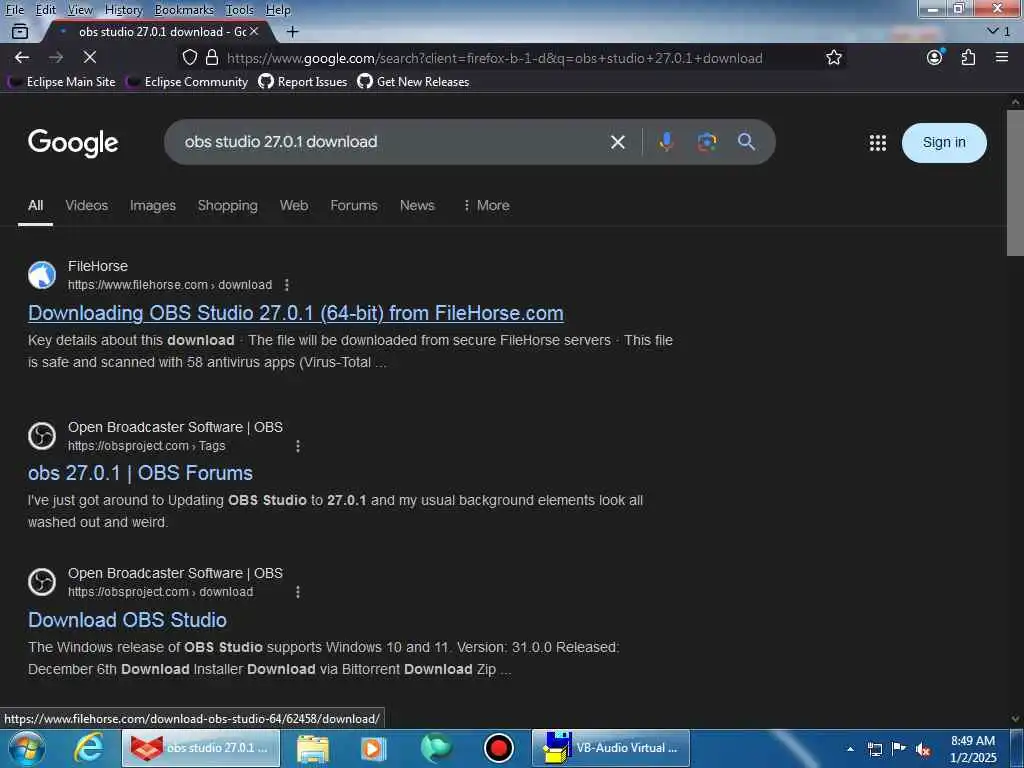1024x768 pixels.
Task: Expand the More search filters menu
Action: [486, 205]
